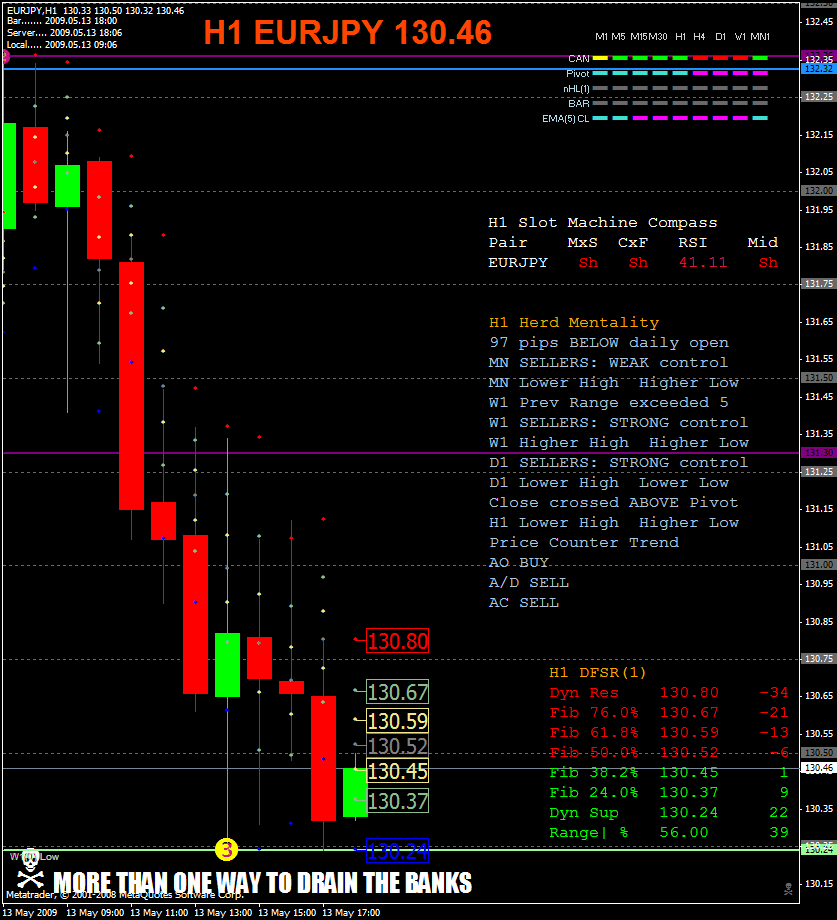This screenshot has height=920, width=837.
Task: Click the RSI value 41.11
Action: 703,262
